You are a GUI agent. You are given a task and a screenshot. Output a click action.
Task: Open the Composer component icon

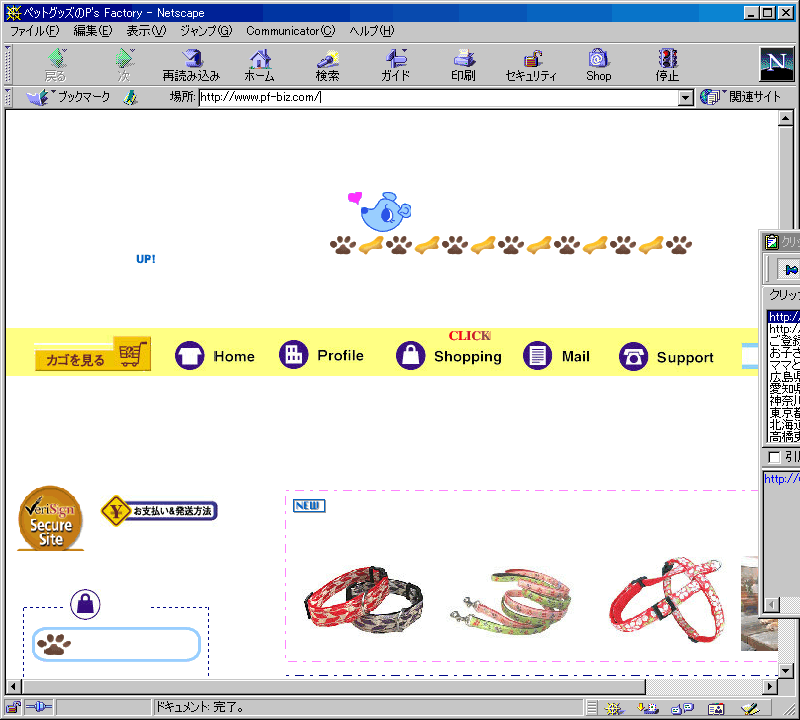[x=750, y=708]
